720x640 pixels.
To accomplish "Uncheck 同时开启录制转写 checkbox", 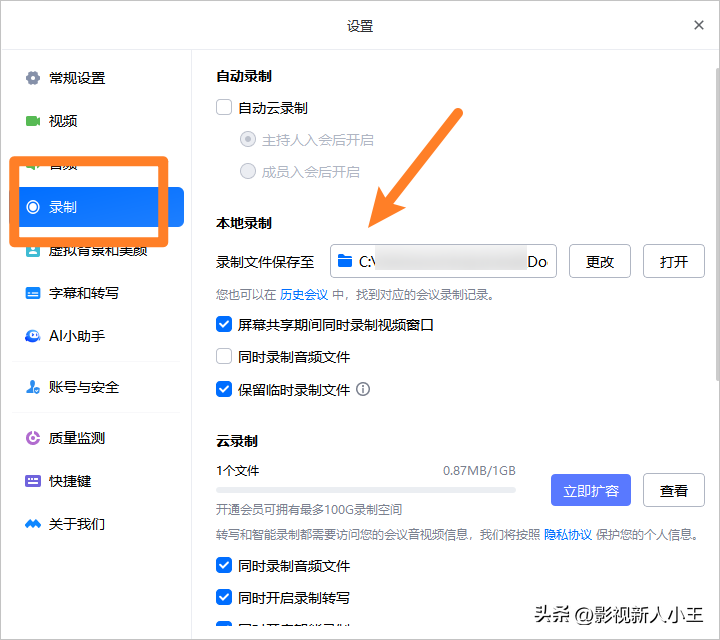I will click(x=224, y=597).
